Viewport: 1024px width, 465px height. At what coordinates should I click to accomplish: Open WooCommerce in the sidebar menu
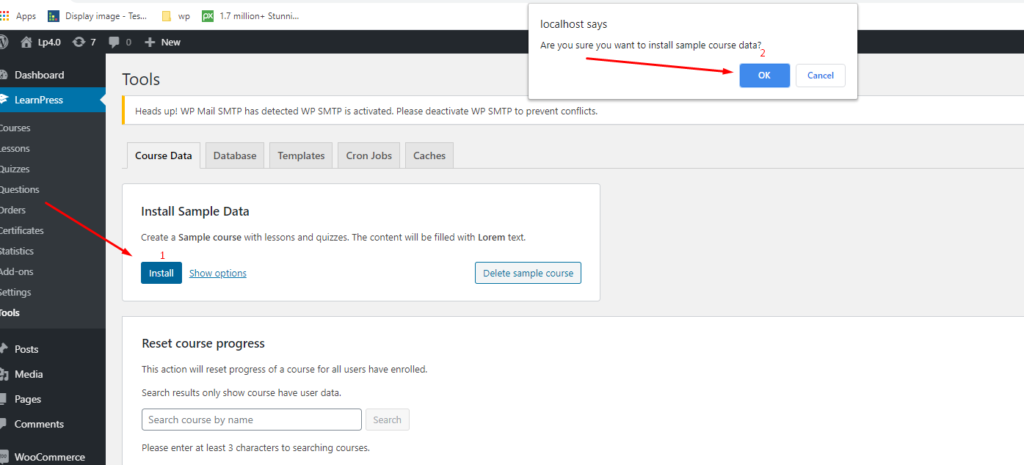[x=52, y=457]
